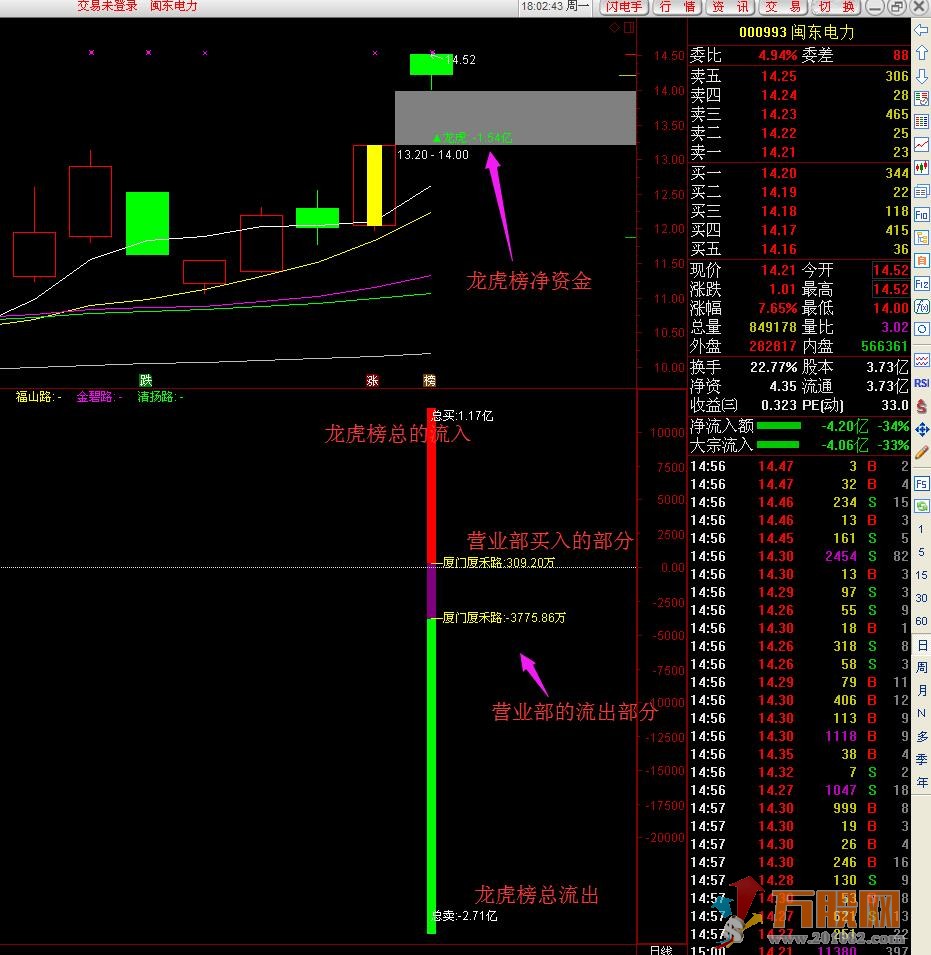Click the 净流入额 -4.20亿 row

point(799,426)
